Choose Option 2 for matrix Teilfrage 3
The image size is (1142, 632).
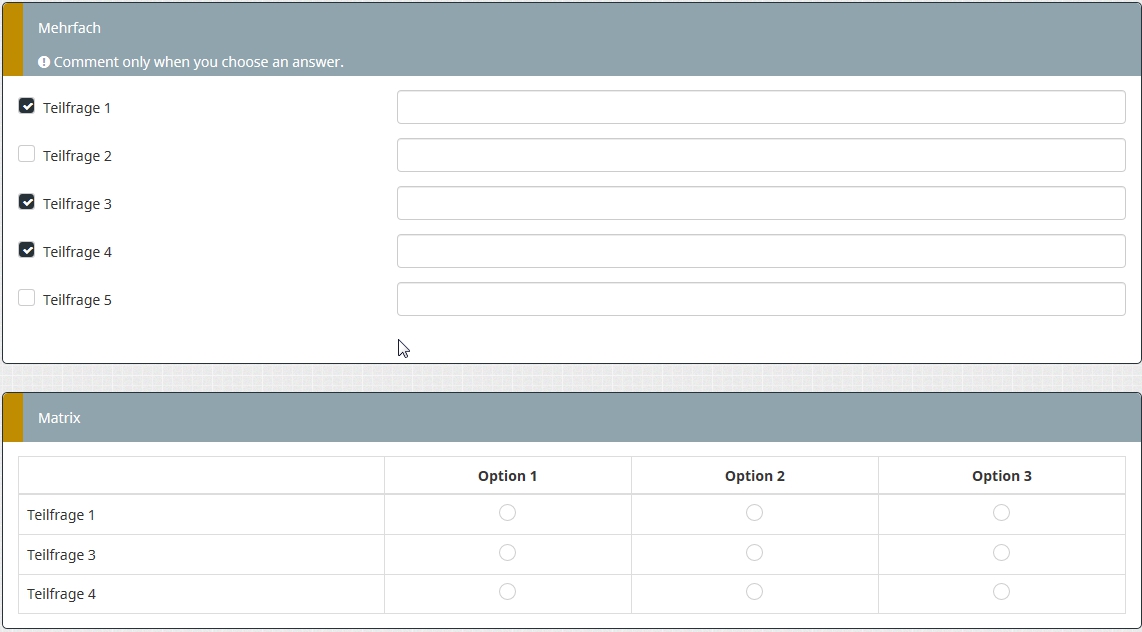tap(754, 553)
